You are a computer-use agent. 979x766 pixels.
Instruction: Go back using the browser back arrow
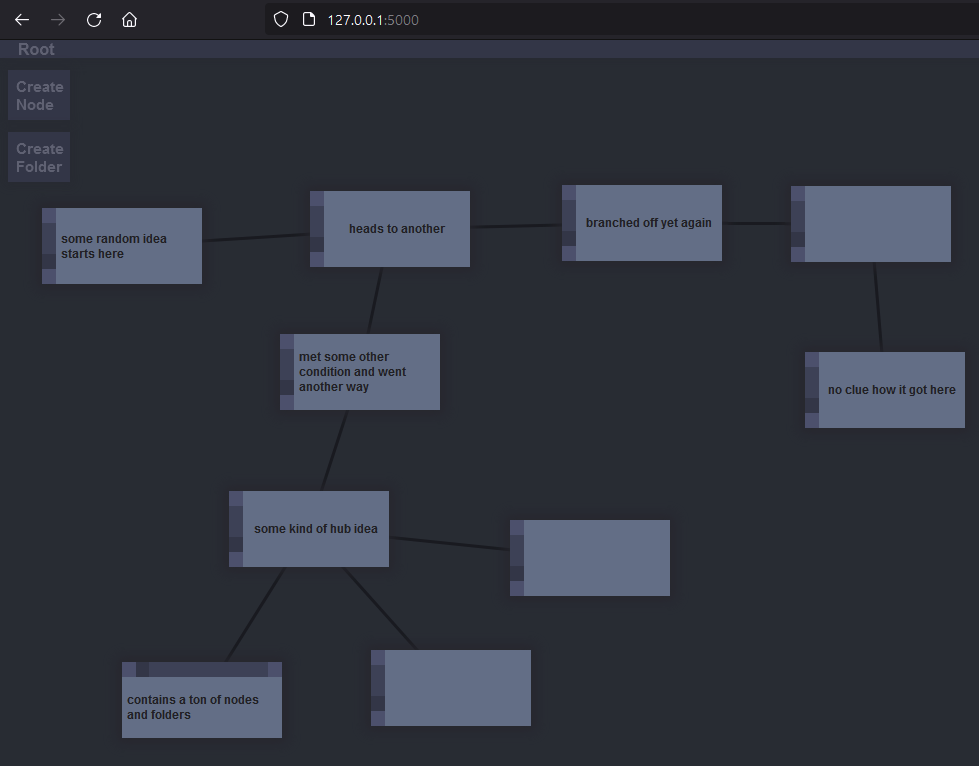click(22, 20)
